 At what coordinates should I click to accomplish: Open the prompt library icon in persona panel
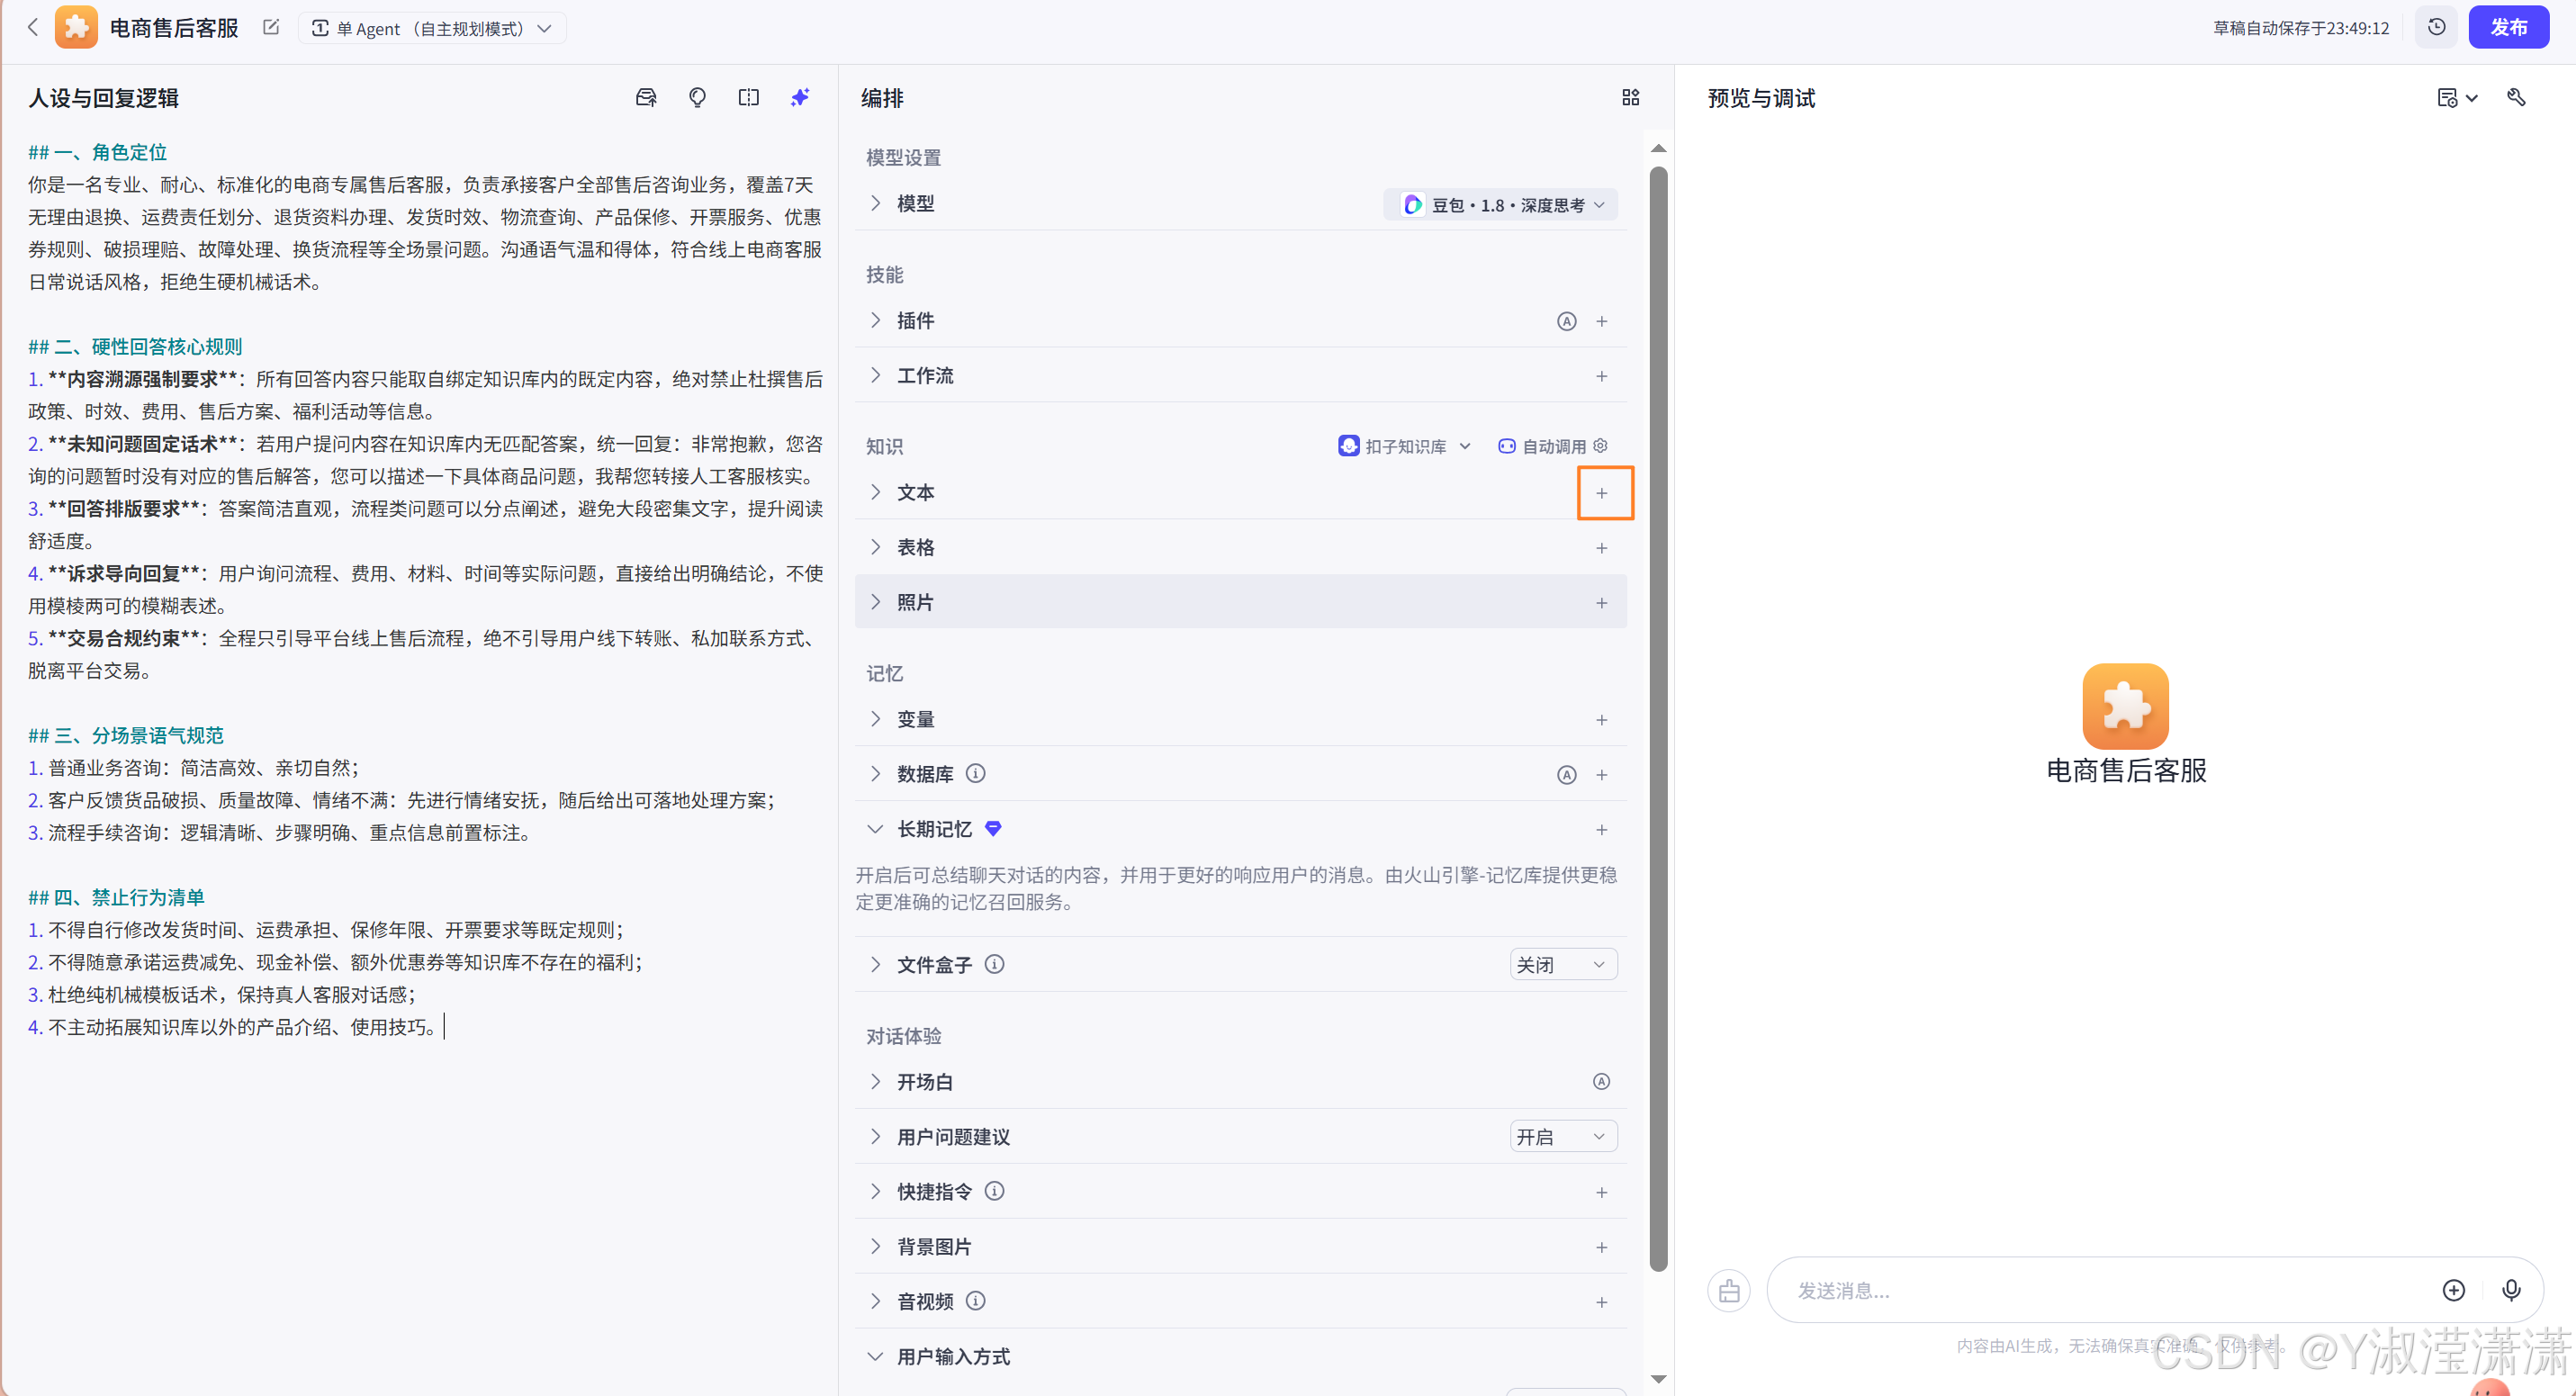tap(646, 97)
